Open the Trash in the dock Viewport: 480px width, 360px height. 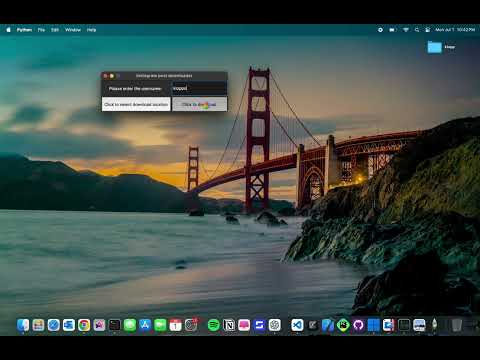457,325
